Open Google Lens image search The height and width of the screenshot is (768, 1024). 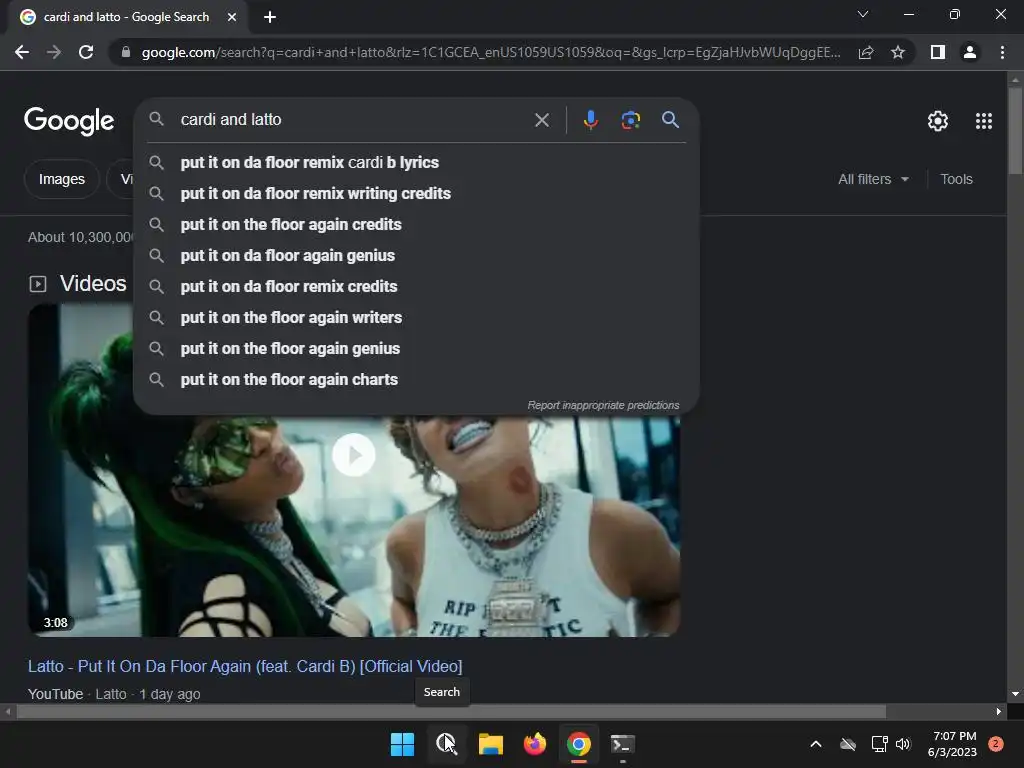tap(630, 120)
